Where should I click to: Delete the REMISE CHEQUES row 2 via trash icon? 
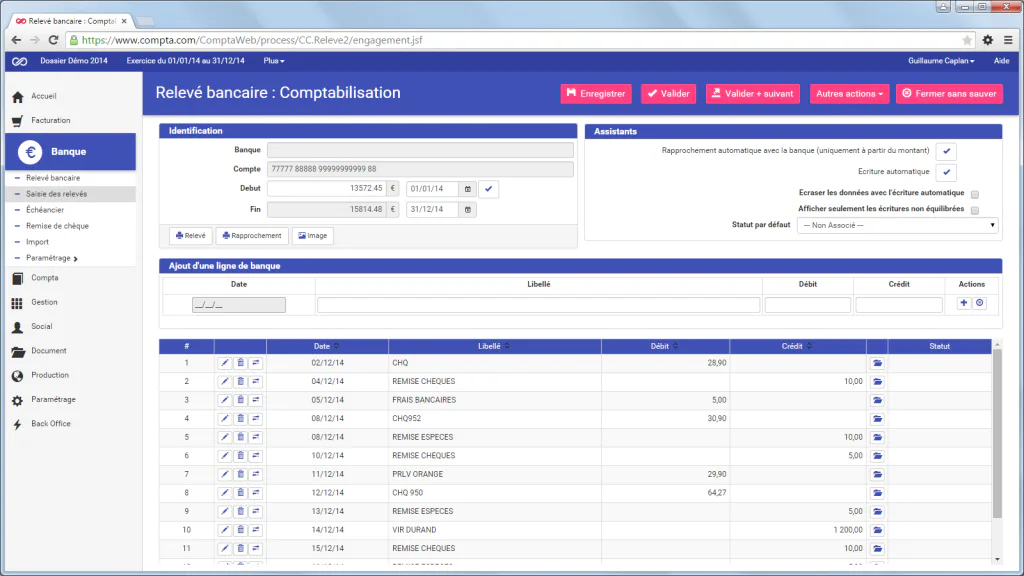[240, 381]
